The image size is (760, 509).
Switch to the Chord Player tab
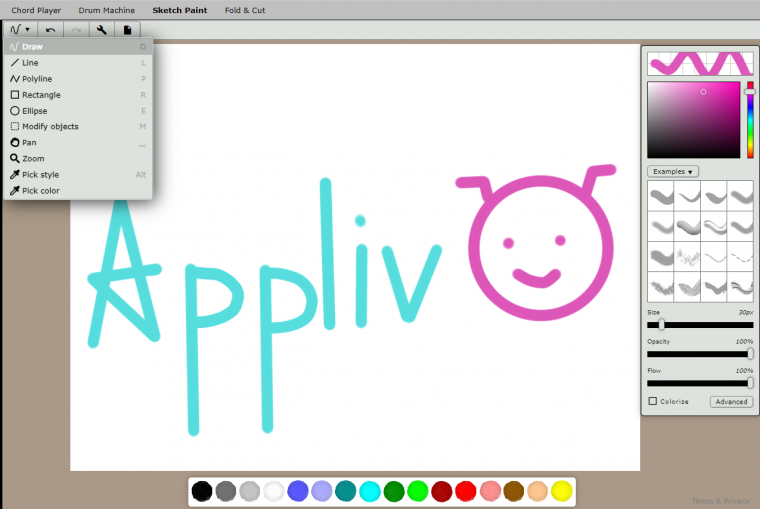(36, 10)
